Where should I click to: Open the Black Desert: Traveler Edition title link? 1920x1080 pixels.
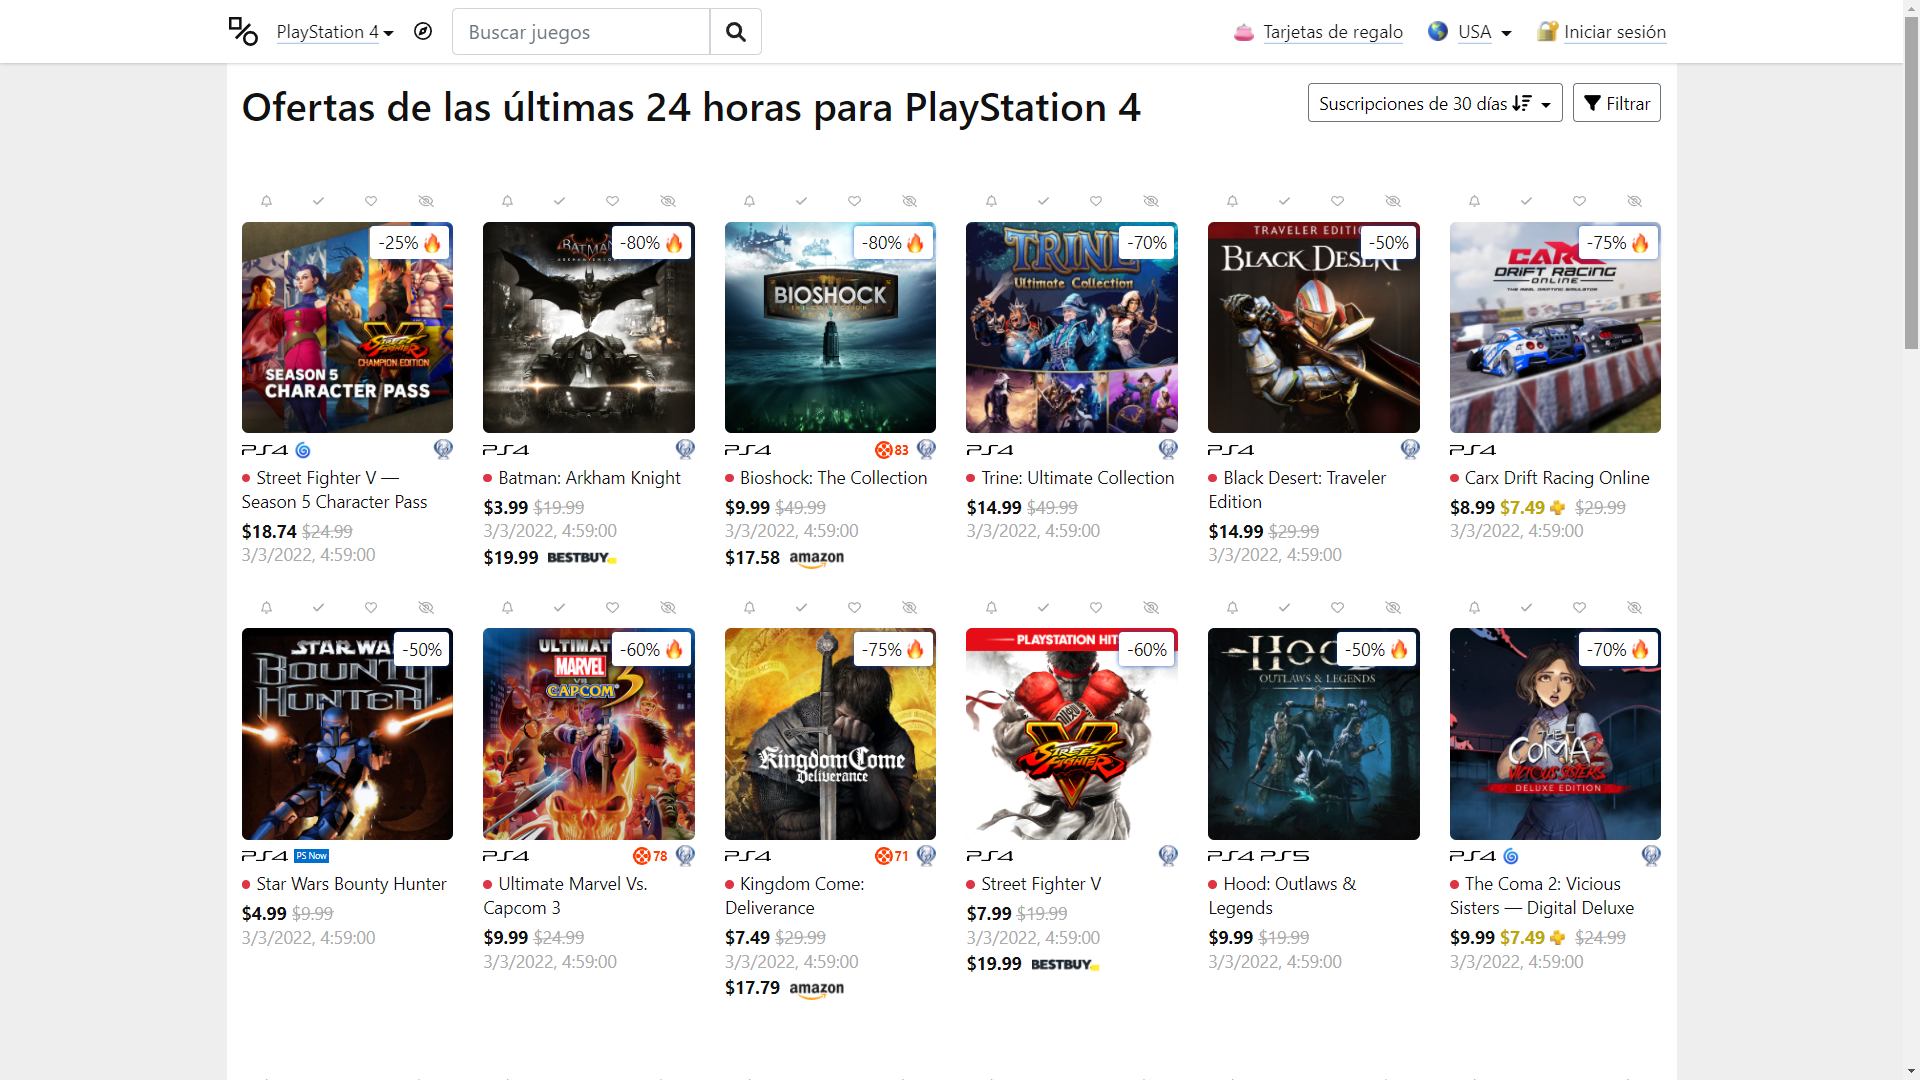pos(1297,490)
